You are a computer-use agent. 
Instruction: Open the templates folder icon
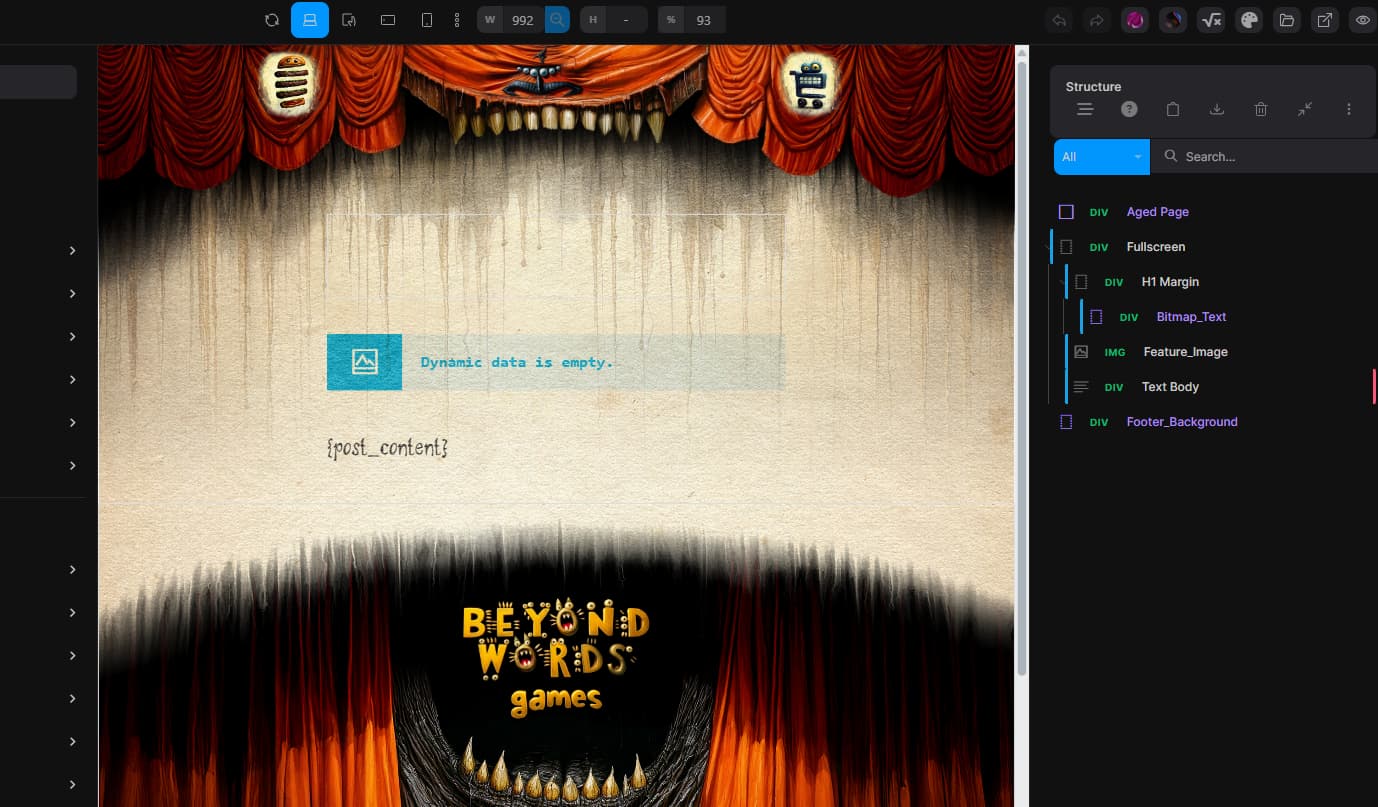point(1287,20)
